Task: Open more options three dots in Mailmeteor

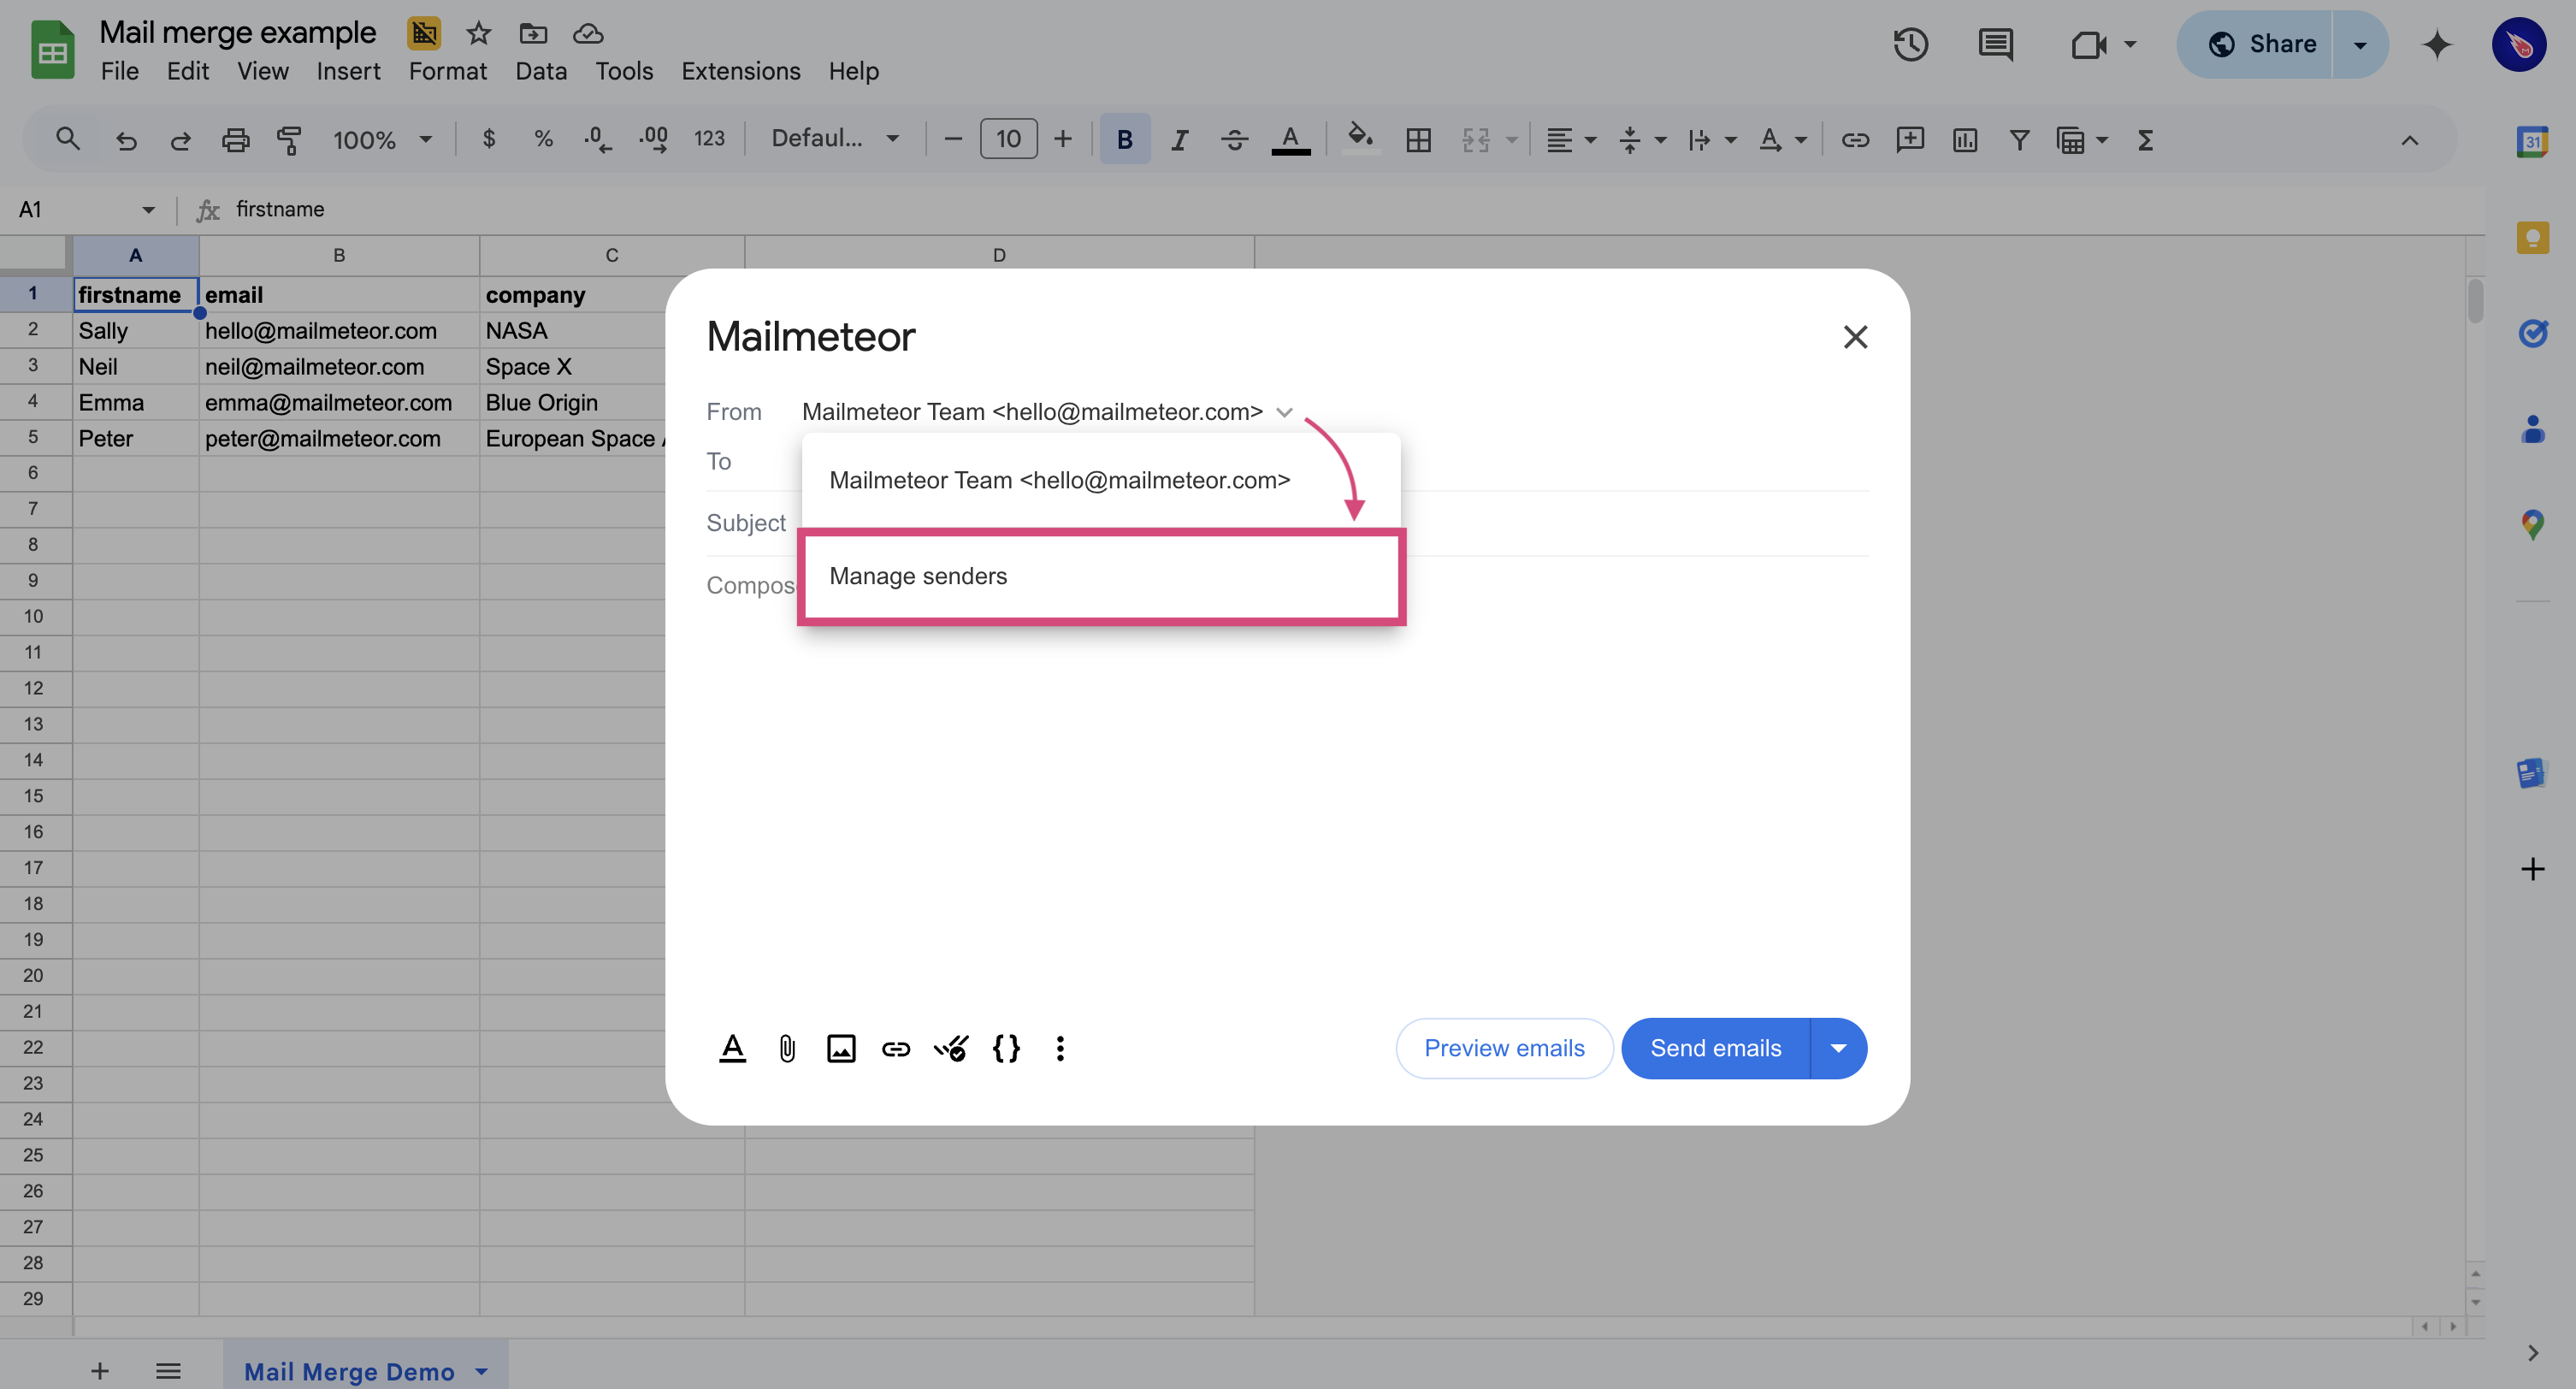Action: click(1060, 1048)
